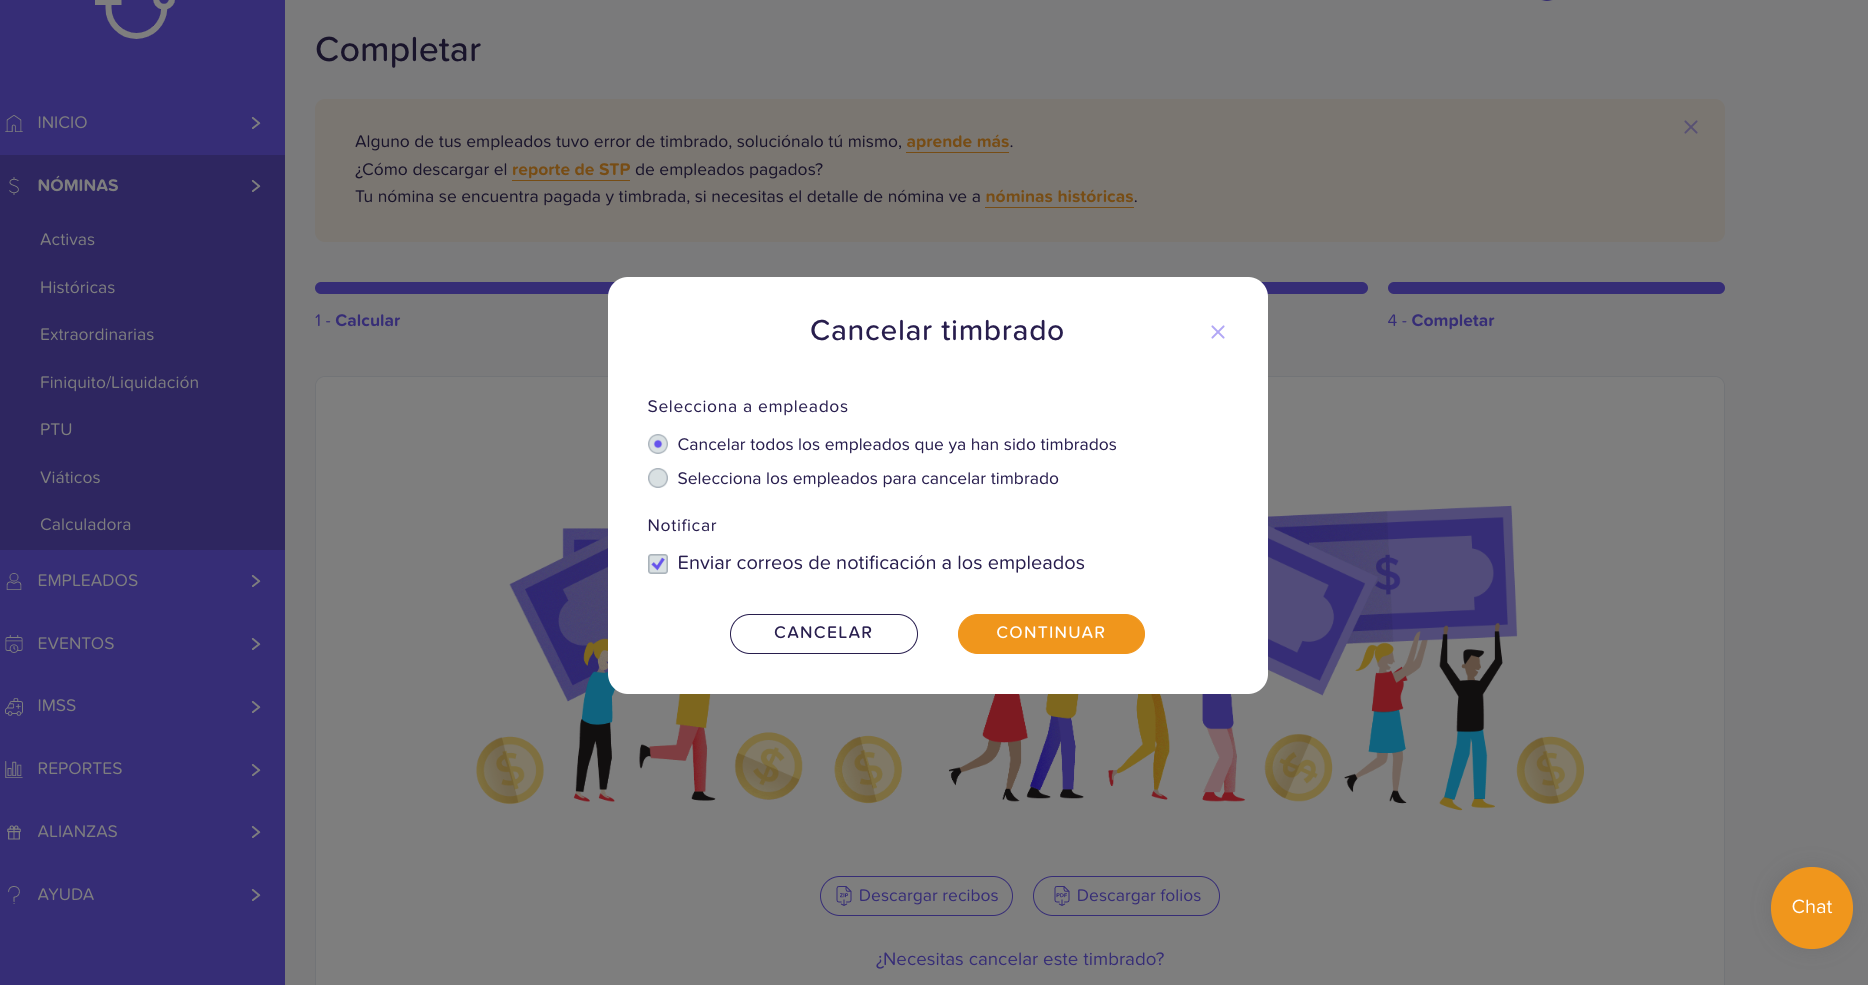This screenshot has height=985, width=1868.
Task: Click the dollar icon beside NÓMINAS
Action: tap(14, 186)
